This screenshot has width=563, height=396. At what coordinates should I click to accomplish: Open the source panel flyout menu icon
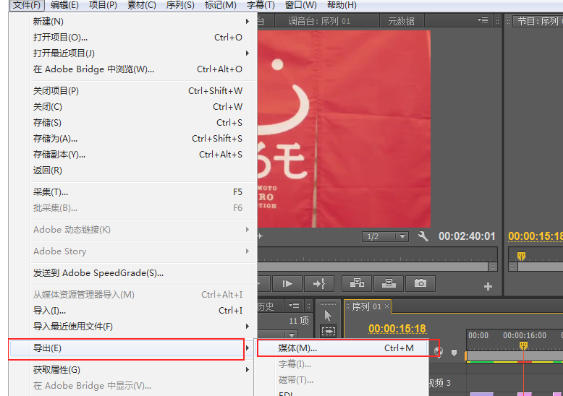coord(483,20)
